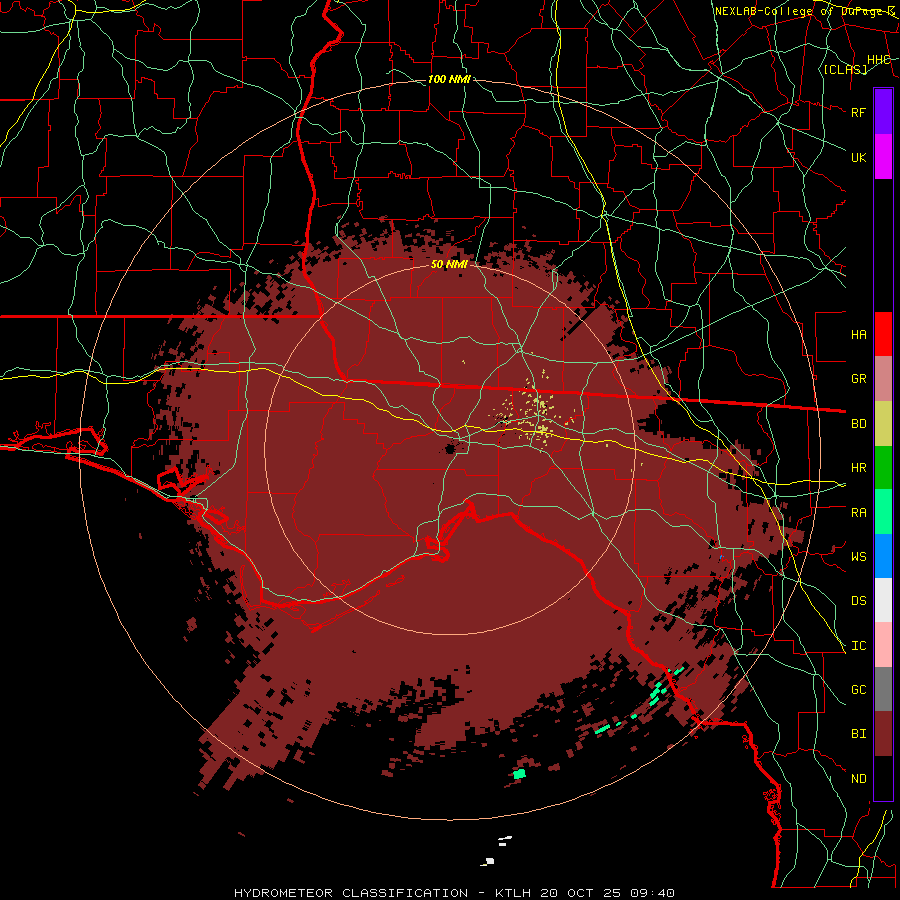This screenshot has height=900, width=900.
Task: Click the [CLAS] label near legend
Action: tap(845, 69)
